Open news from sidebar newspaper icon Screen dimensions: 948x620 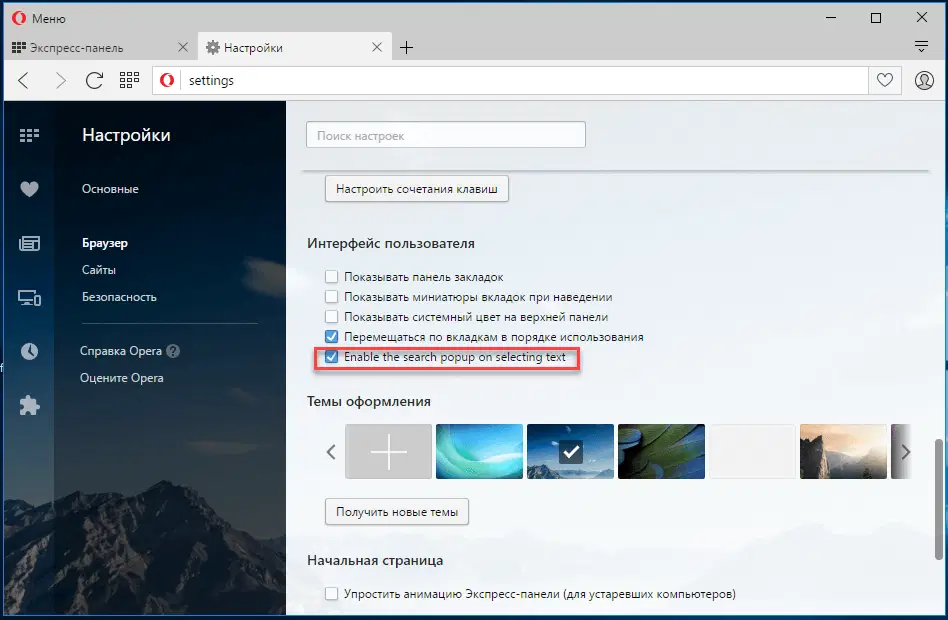pos(29,243)
